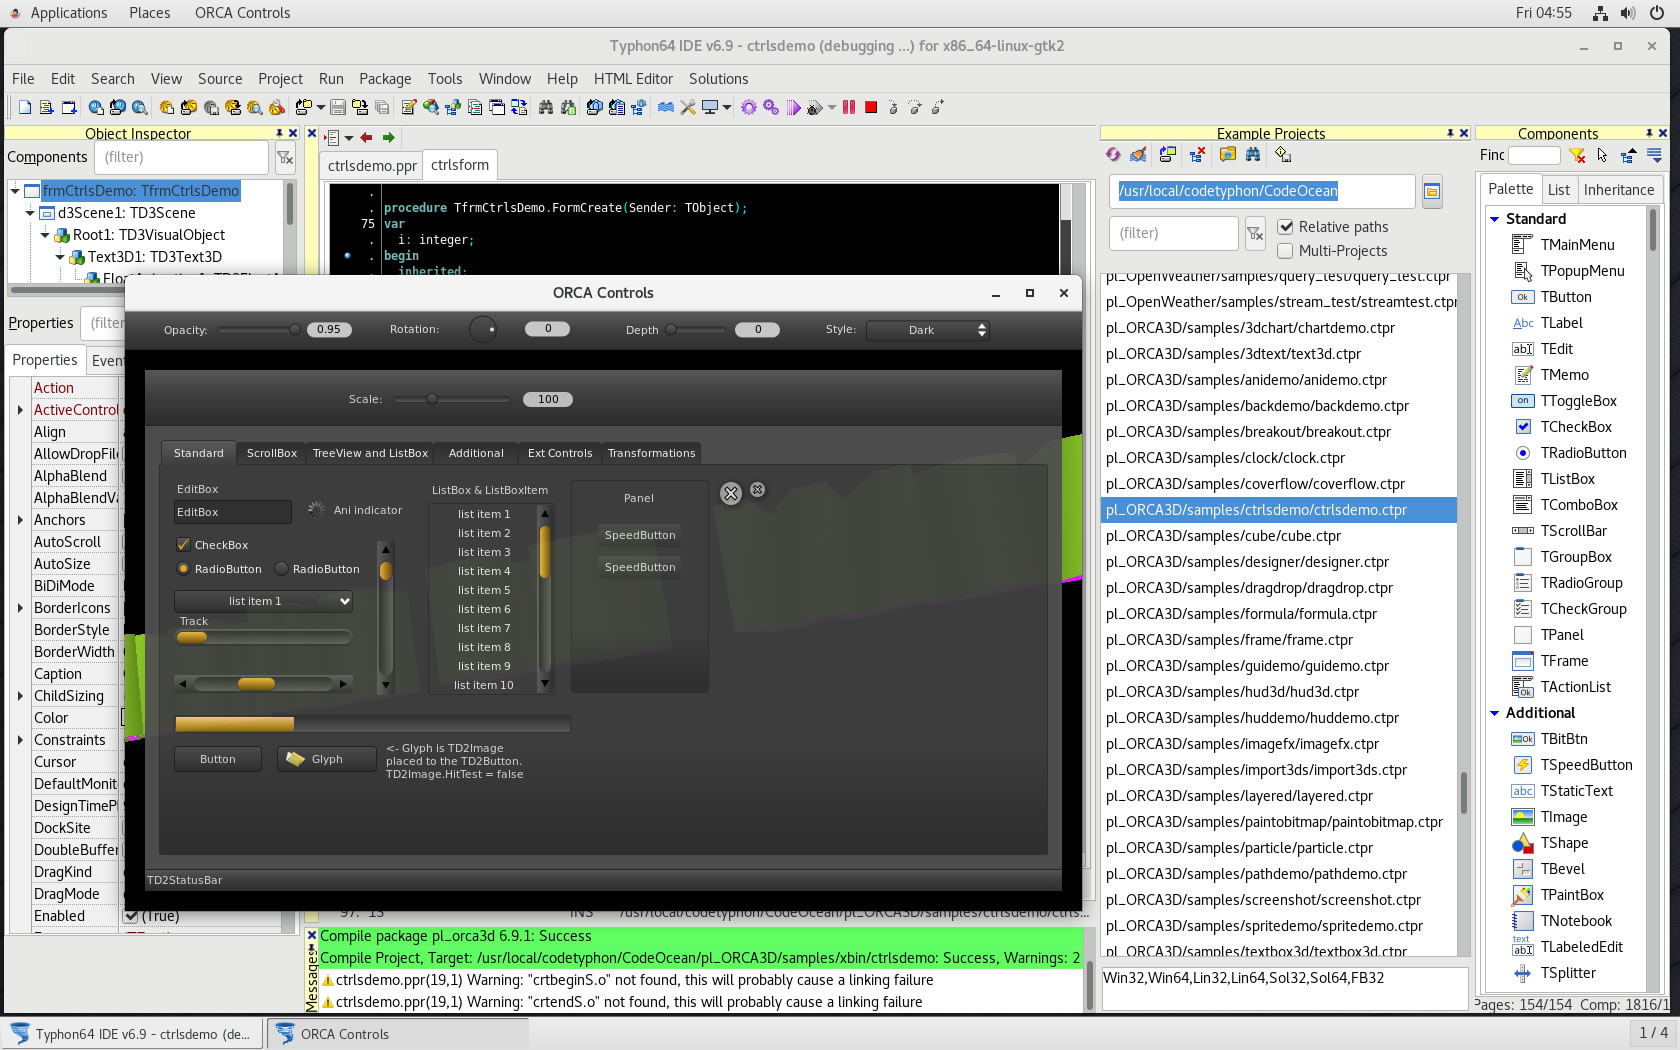
Task: Expand the BorderIcons property
Action: click(x=20, y=608)
